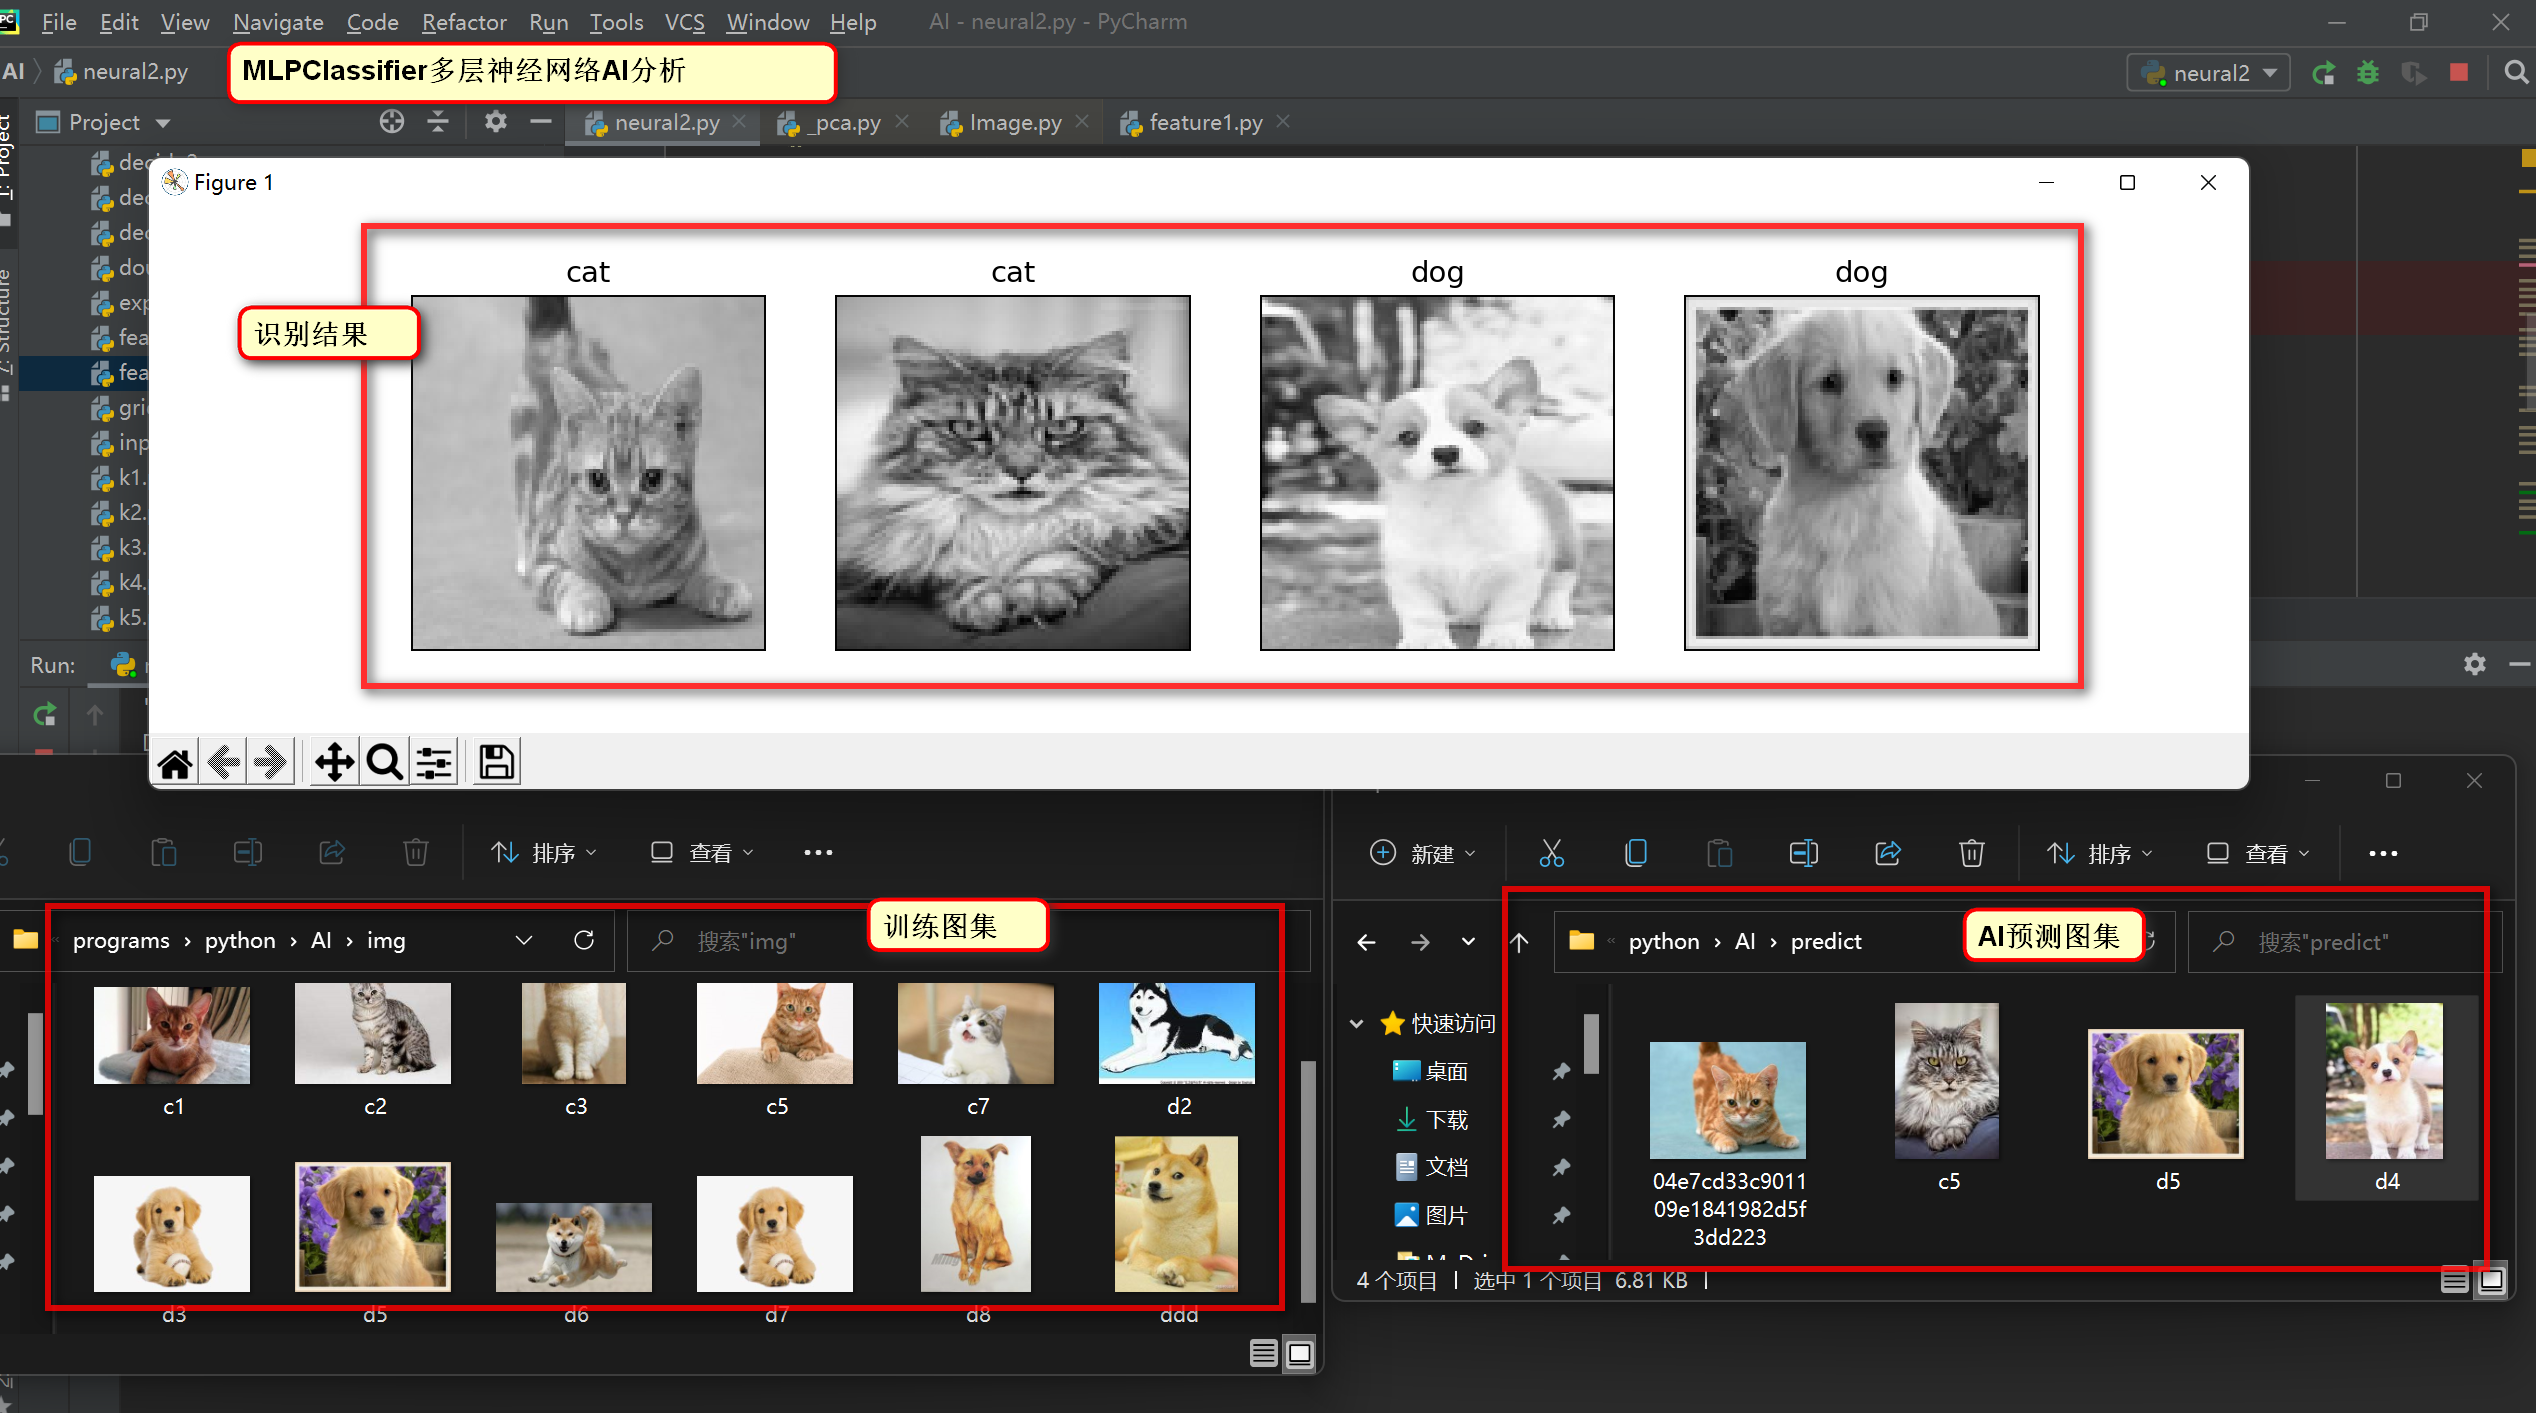This screenshot has width=2536, height=1413.
Task: Switch to details list view in img window
Action: tap(1263, 1354)
